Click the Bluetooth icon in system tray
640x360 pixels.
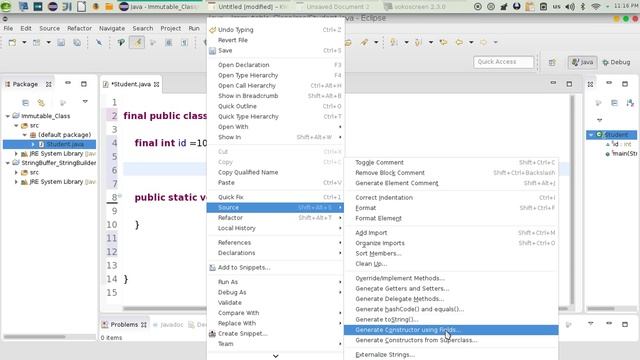tap(583, 7)
